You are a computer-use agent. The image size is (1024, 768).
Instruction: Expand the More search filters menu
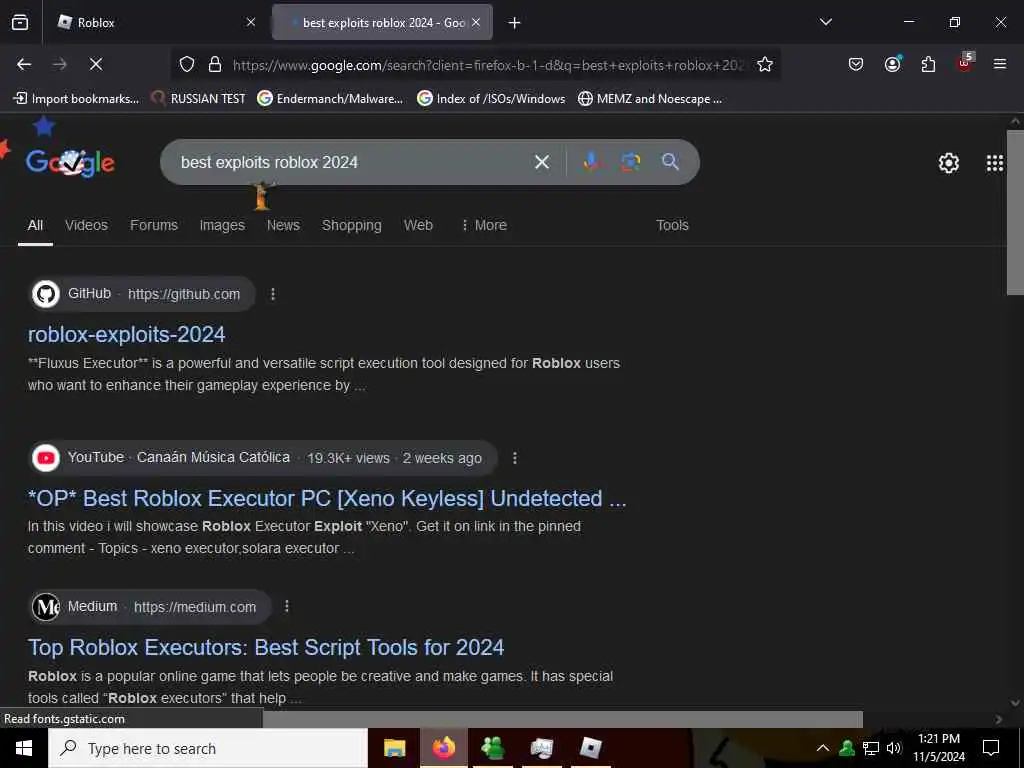[484, 225]
